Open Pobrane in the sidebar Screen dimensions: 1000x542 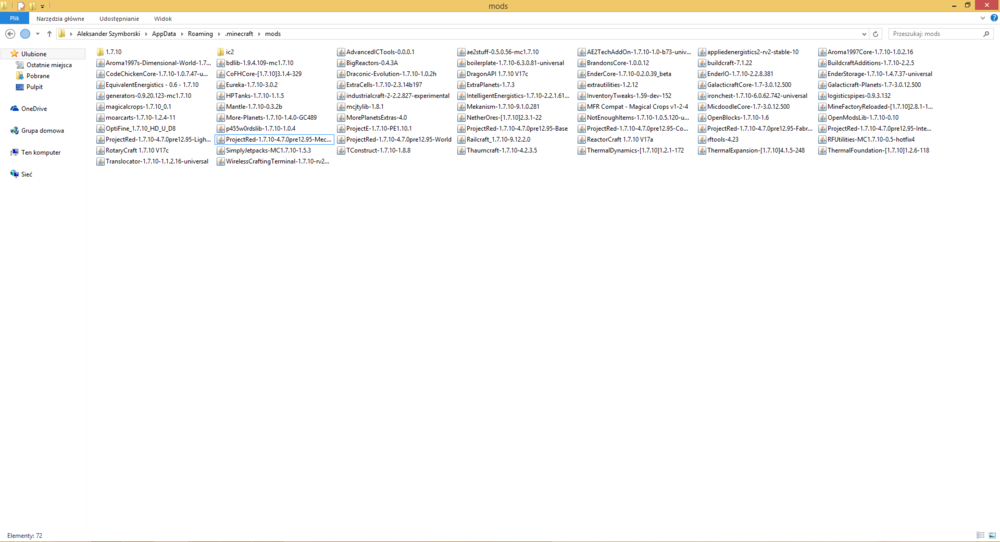click(38, 76)
